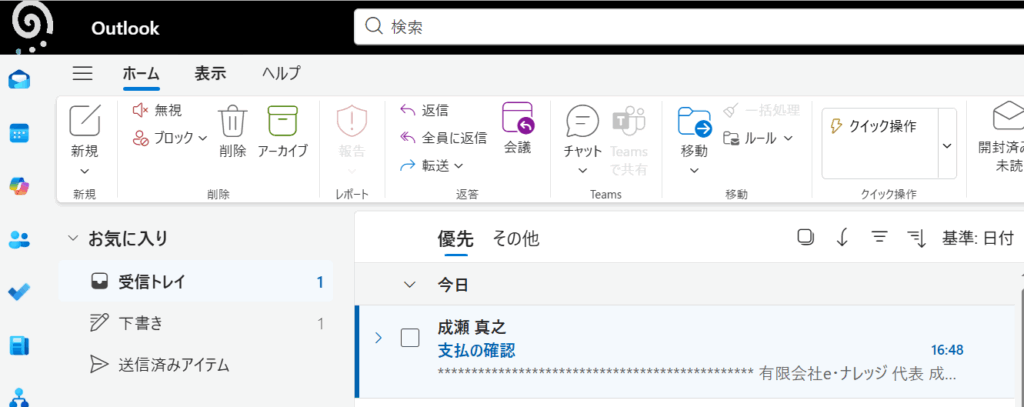Toggle the hamburger navigation pane button

pyautogui.click(x=83, y=73)
